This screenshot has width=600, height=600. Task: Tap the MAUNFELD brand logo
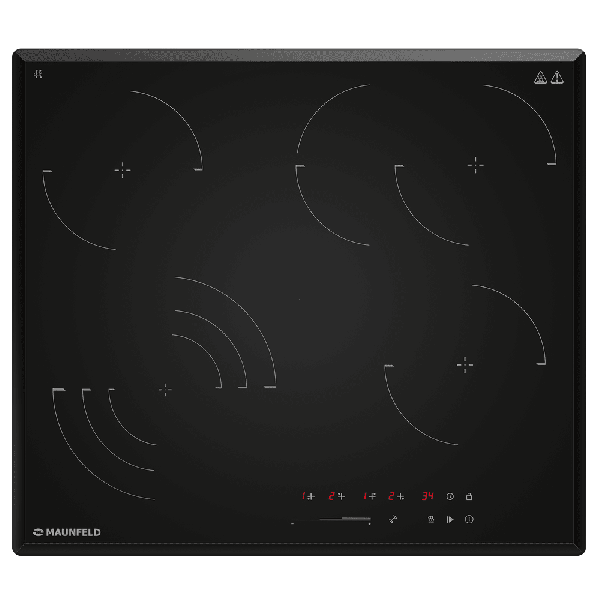pyautogui.click(x=67, y=532)
